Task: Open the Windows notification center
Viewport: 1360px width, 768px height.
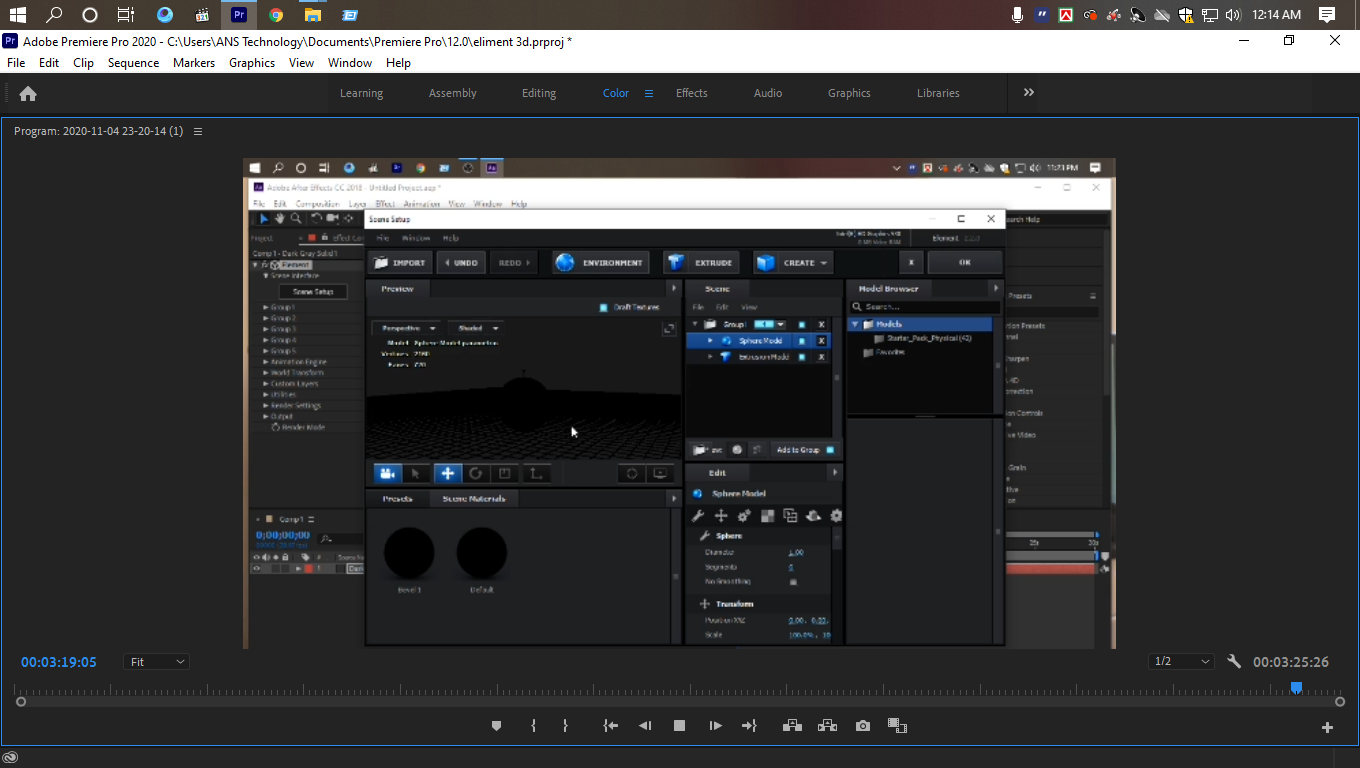Action: [1326, 15]
